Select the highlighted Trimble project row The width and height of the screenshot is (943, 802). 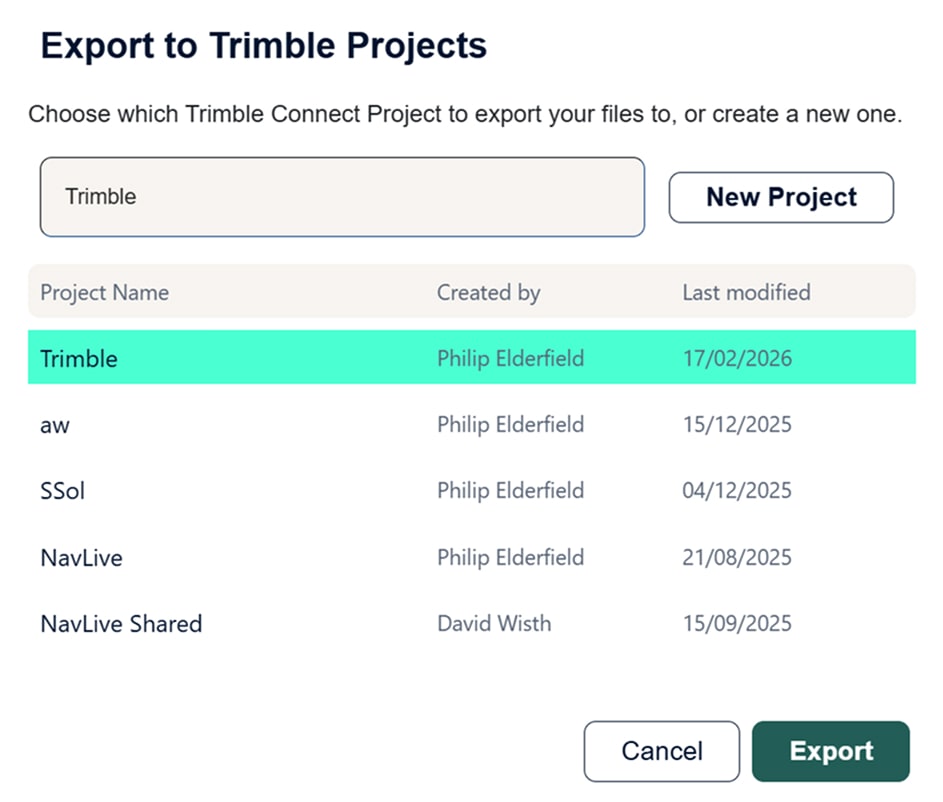79,358
